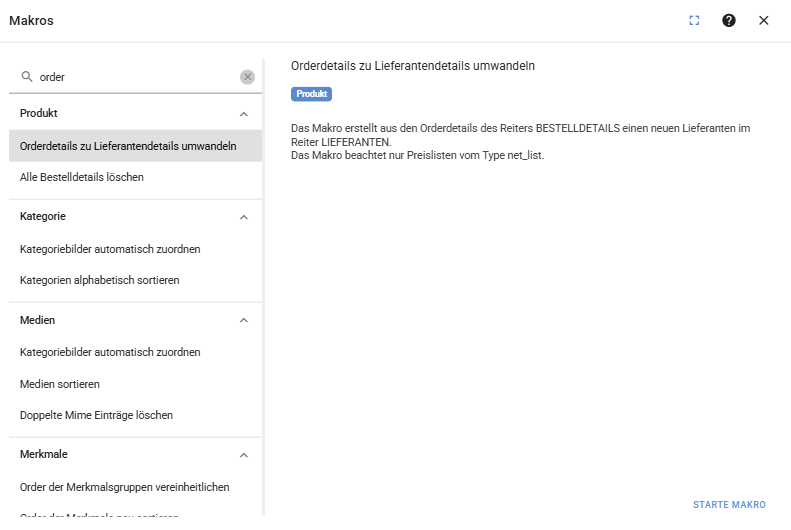Click the blue Produkt tag badge
The width and height of the screenshot is (791, 530).
[311, 94]
